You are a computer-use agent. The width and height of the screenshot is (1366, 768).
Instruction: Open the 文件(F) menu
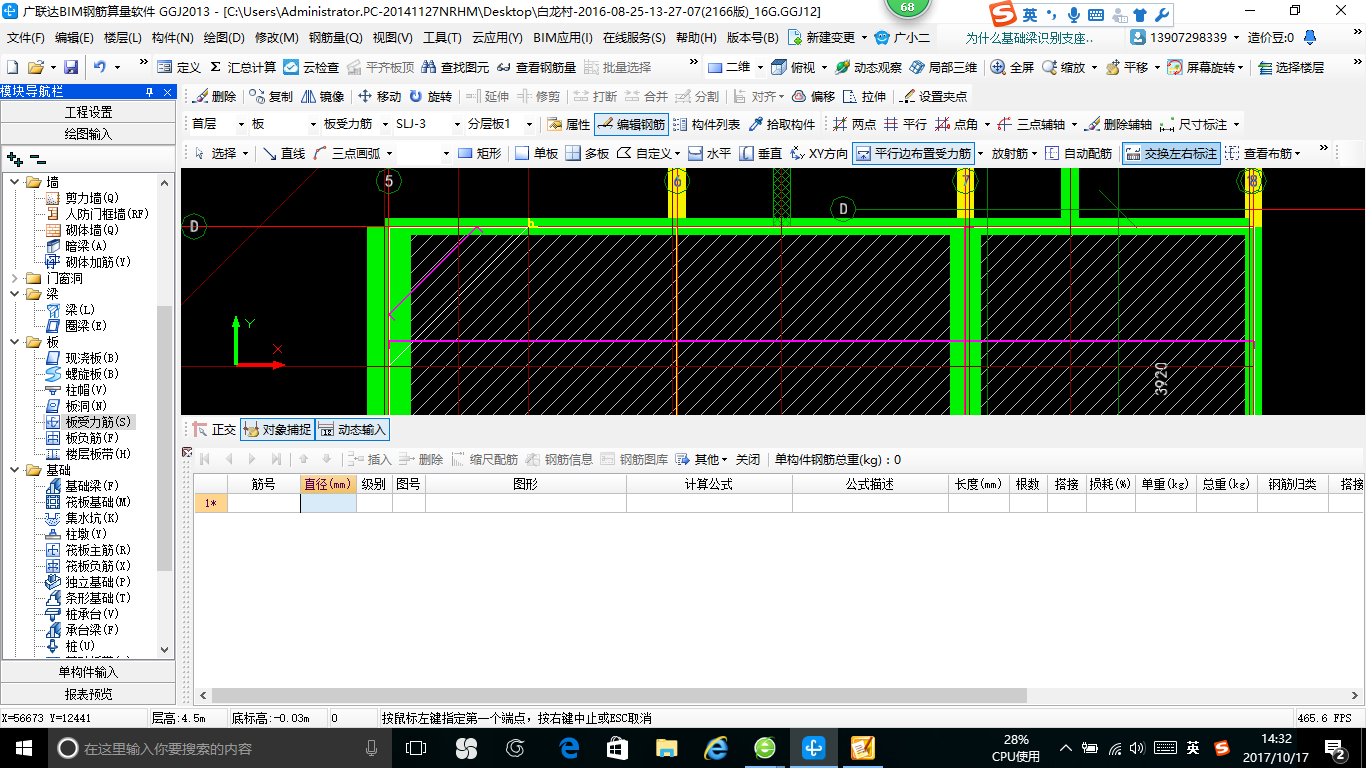click(26, 38)
